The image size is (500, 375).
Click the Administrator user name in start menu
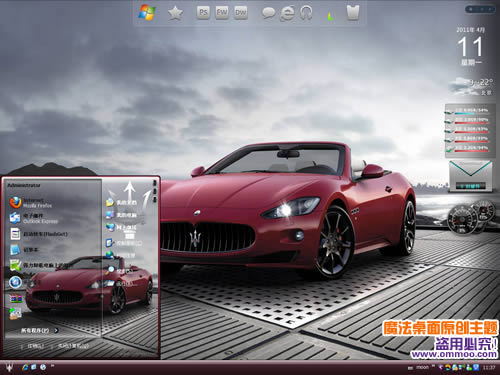pyautogui.click(x=24, y=185)
